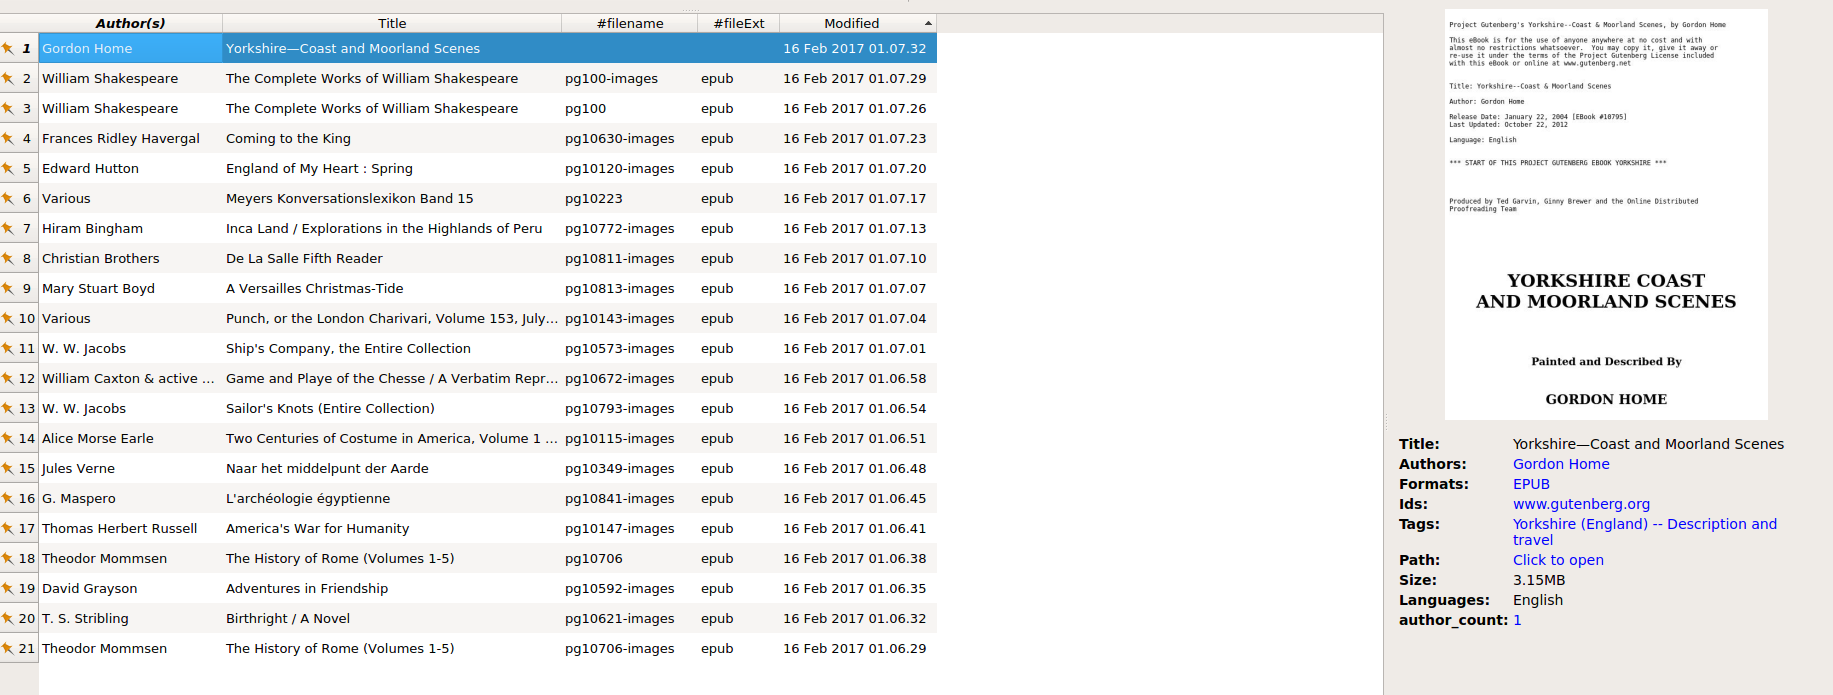Select 'Meyers Konversationslexikon Band 15' title
This screenshot has width=1833, height=695.
pos(392,198)
